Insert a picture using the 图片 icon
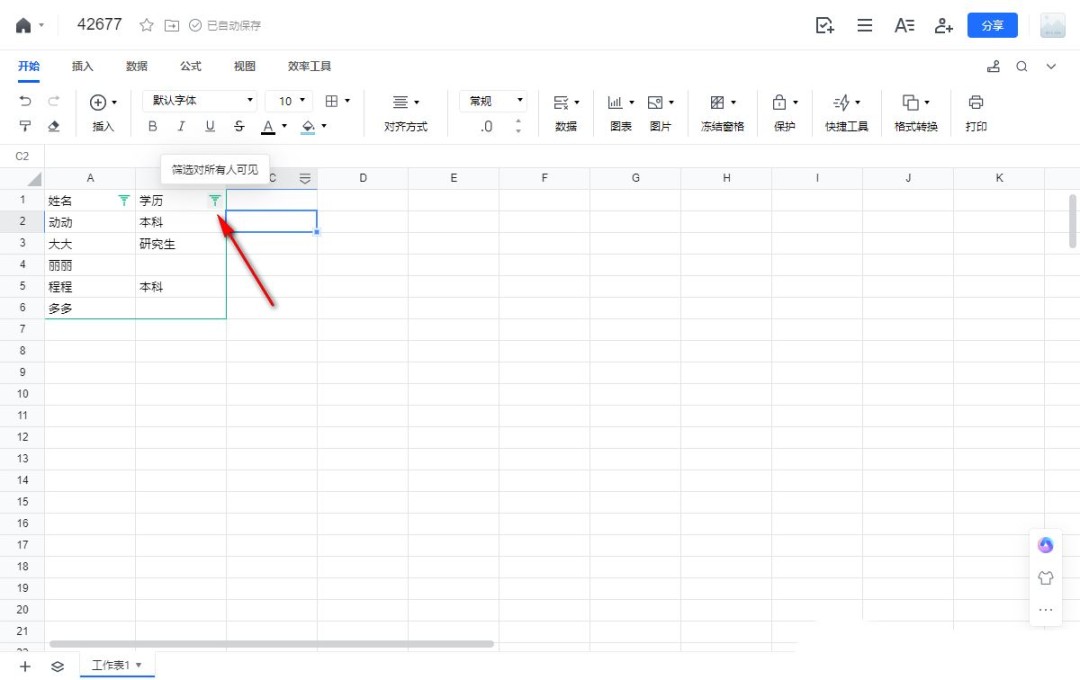The width and height of the screenshot is (1080, 680). pos(656,101)
